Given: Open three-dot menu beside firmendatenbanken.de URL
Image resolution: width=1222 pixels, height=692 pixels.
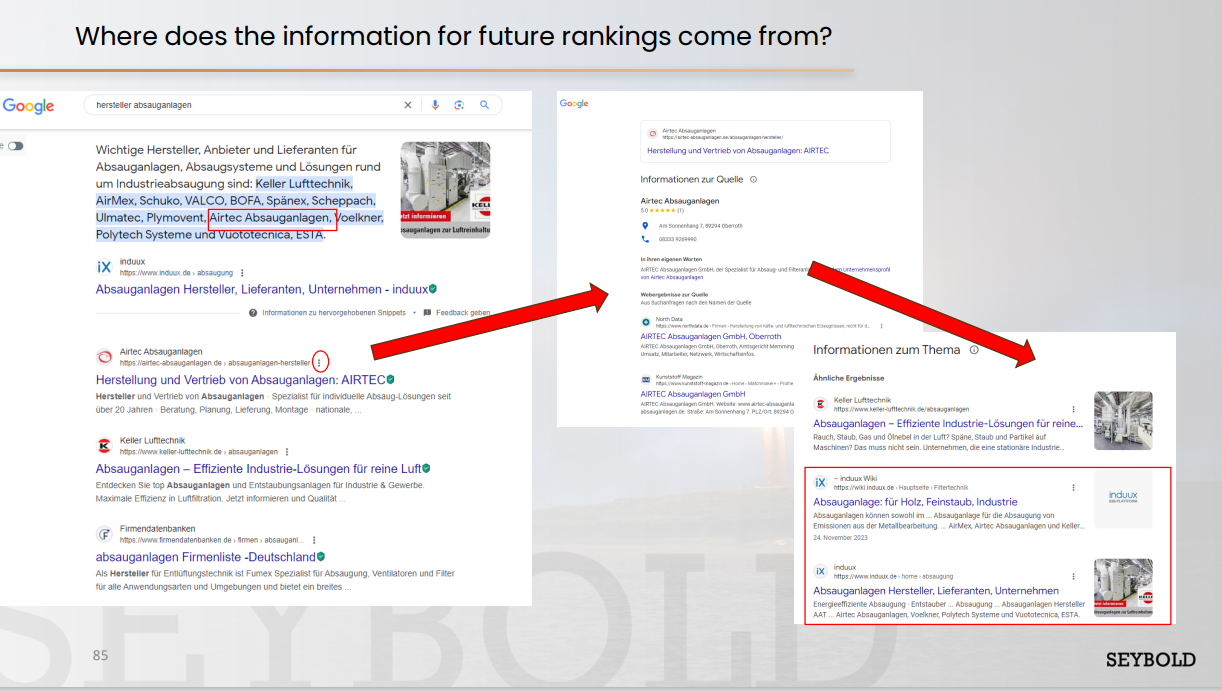Looking at the screenshot, I should click(x=314, y=540).
